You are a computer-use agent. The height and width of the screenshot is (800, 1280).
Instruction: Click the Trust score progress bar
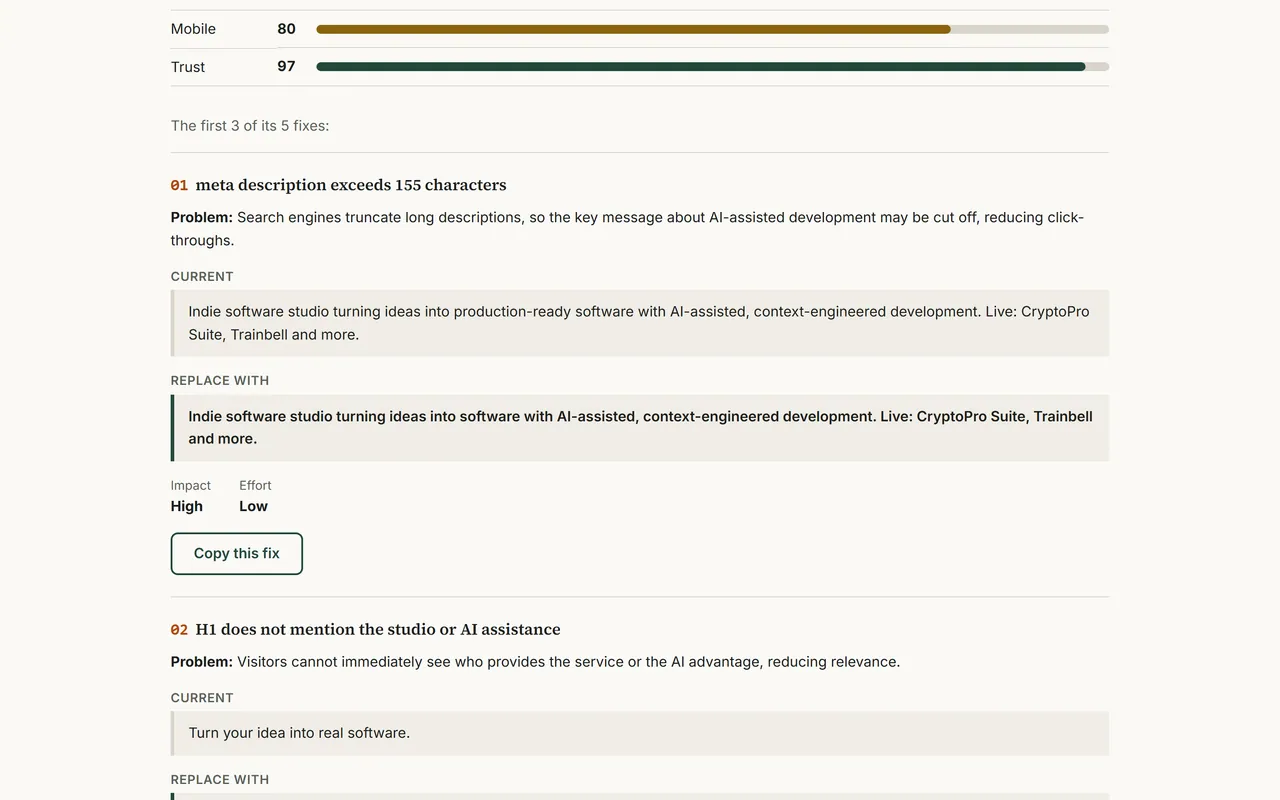tap(712, 67)
